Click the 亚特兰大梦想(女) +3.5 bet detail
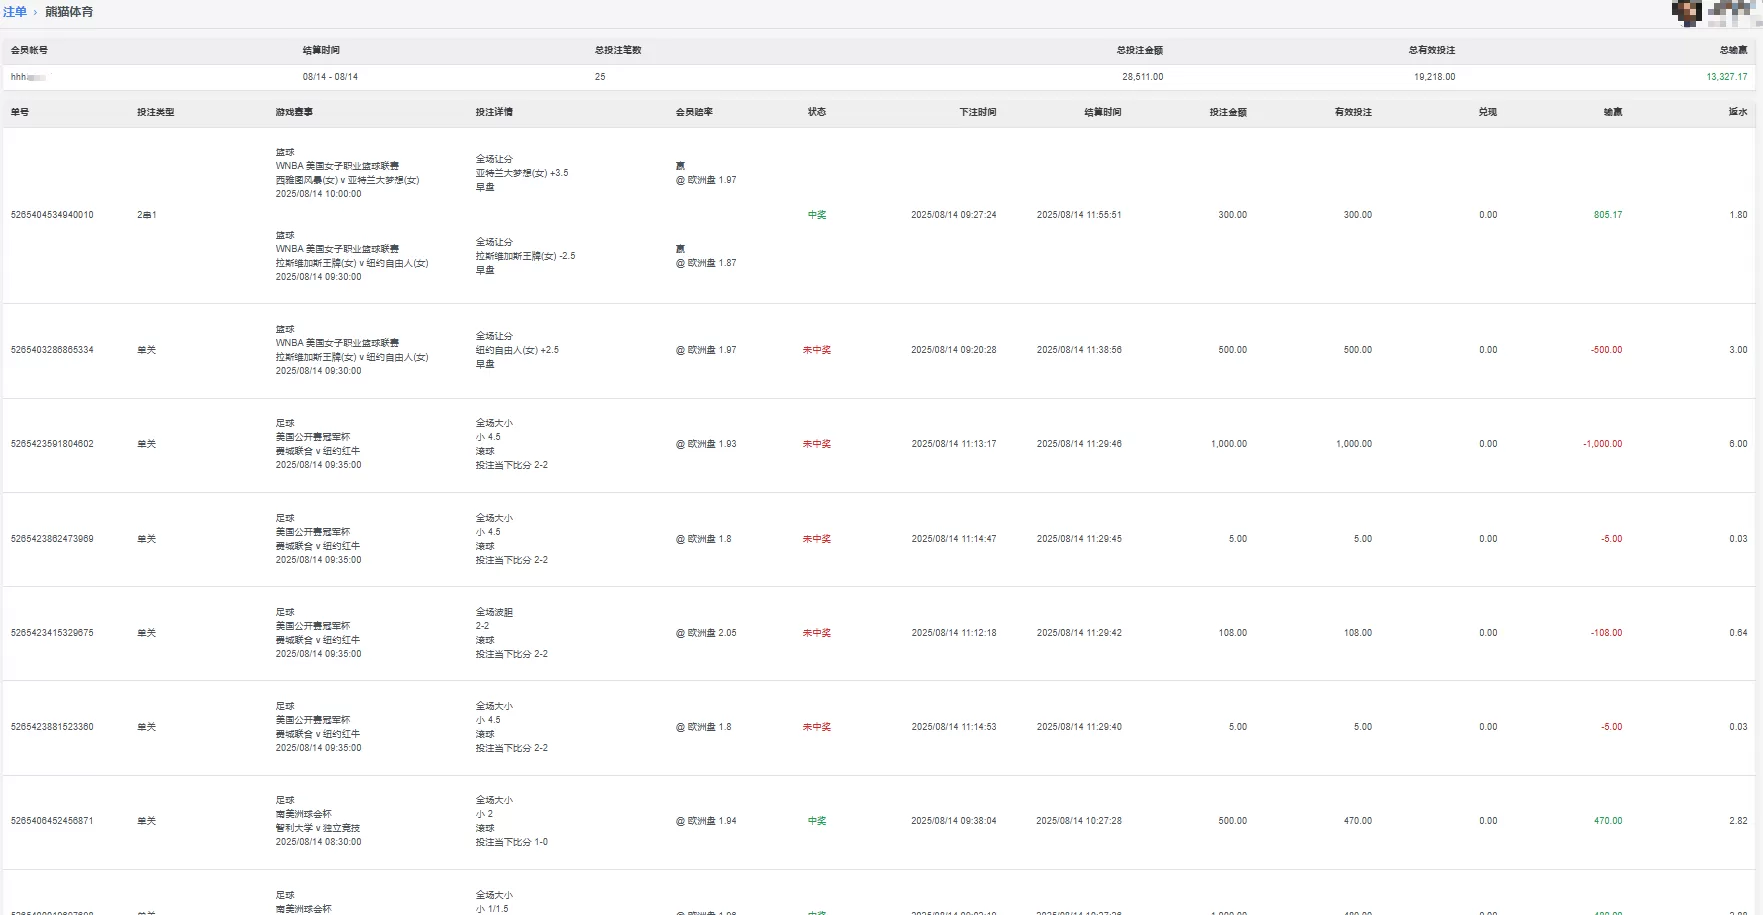The width and height of the screenshot is (1763, 915). click(522, 173)
